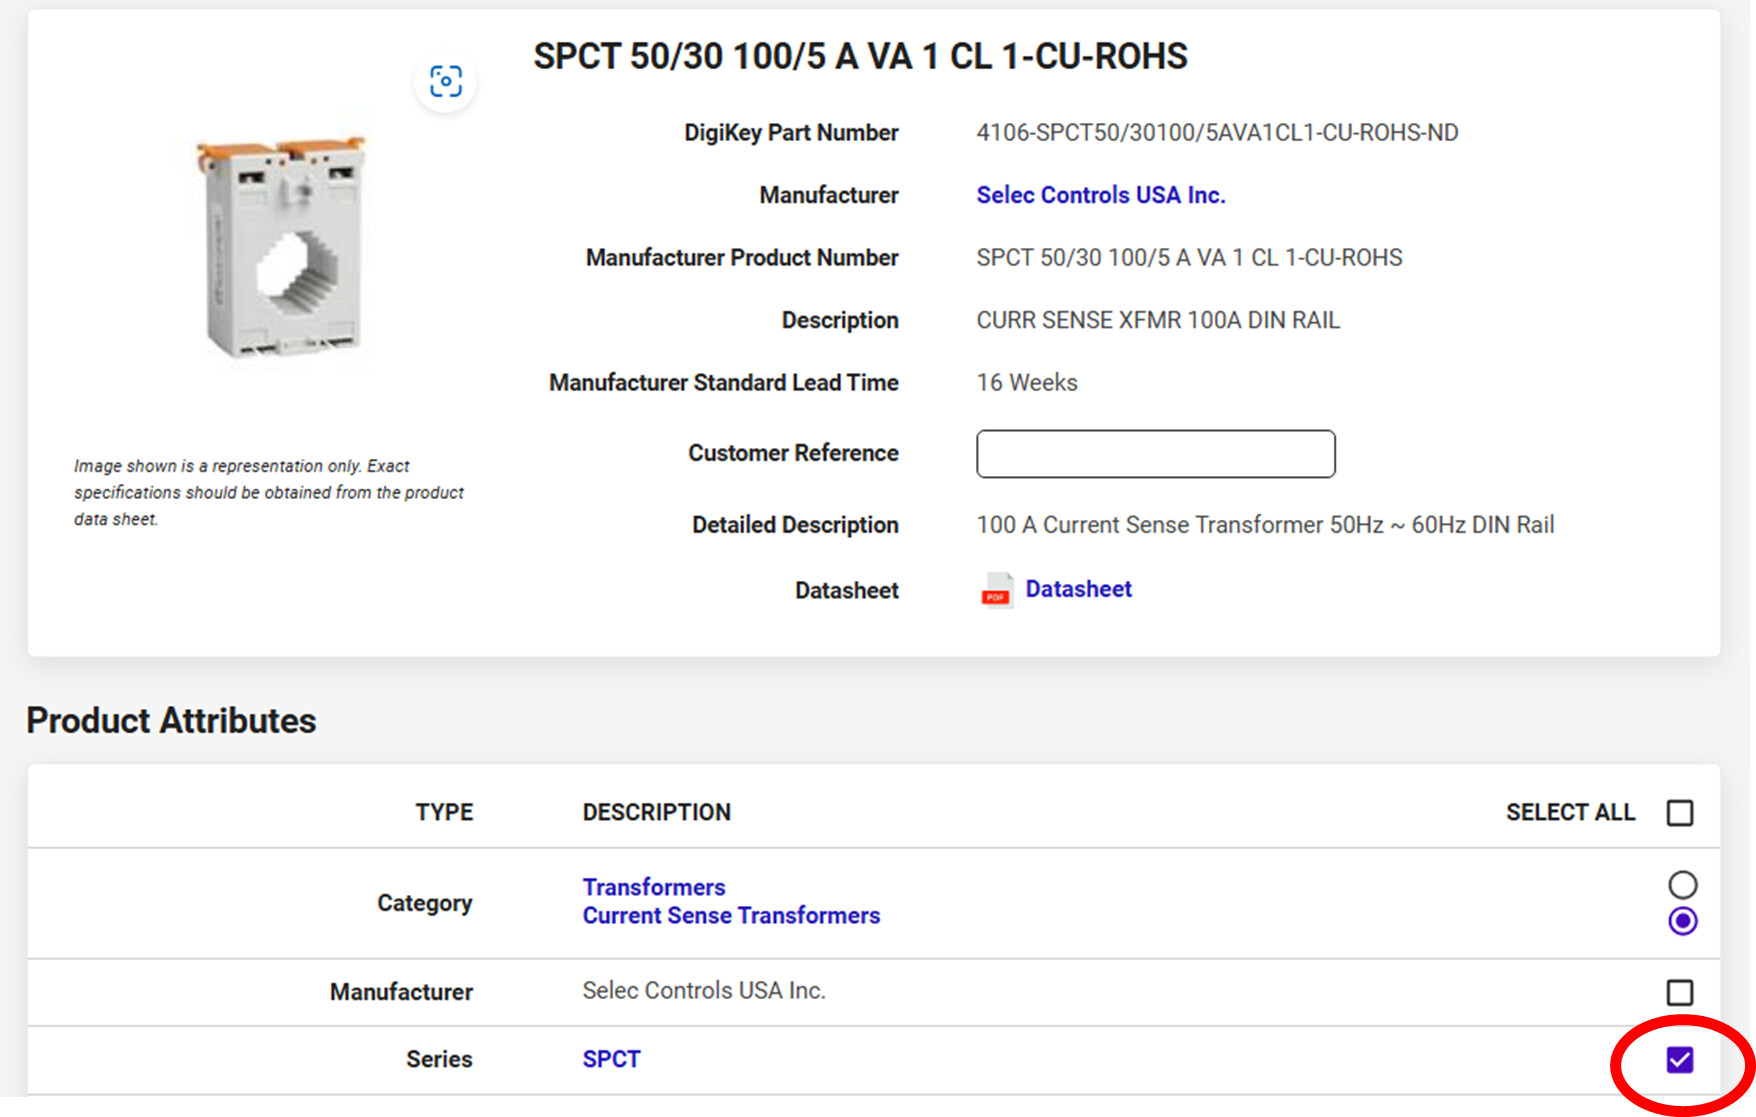Follow the Current Sense Transformers link
1756x1117 pixels.
[x=731, y=915]
